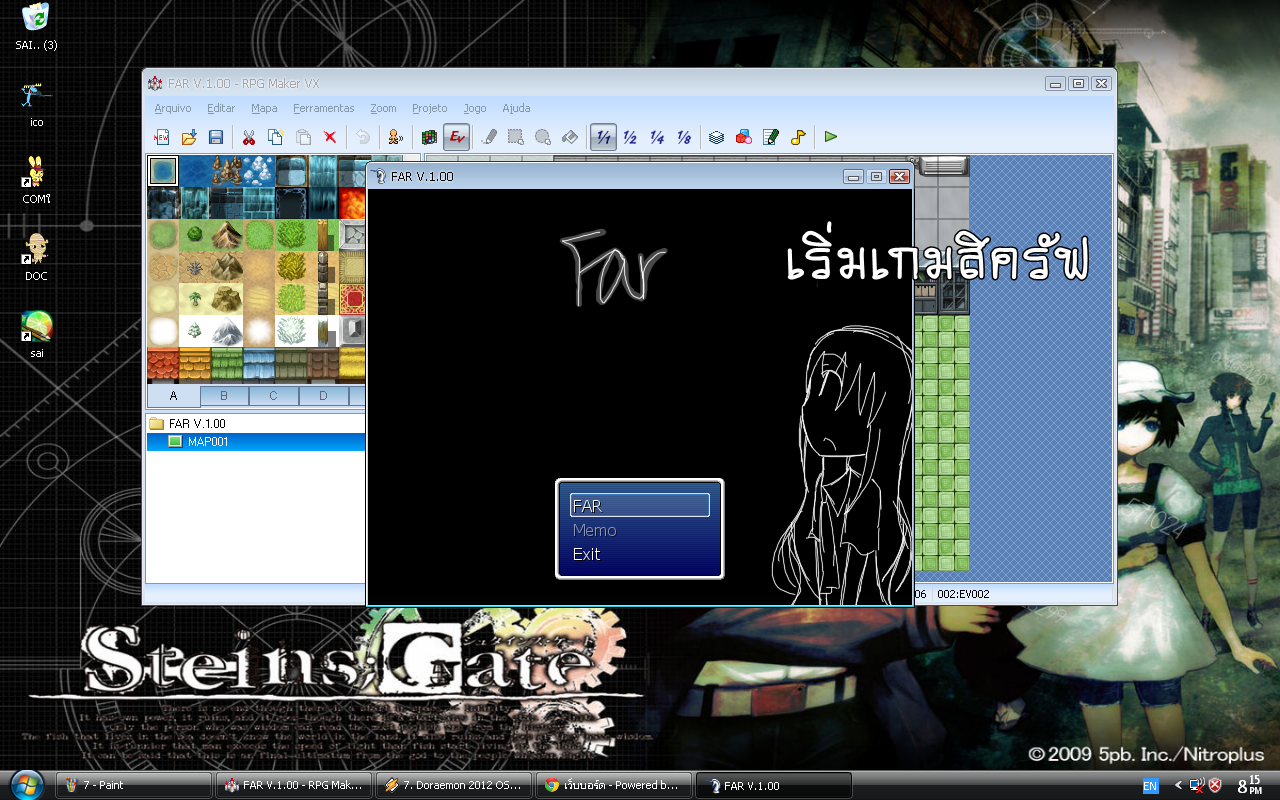
Task: Set map zoom to 1/1 scale
Action: pyautogui.click(x=603, y=137)
